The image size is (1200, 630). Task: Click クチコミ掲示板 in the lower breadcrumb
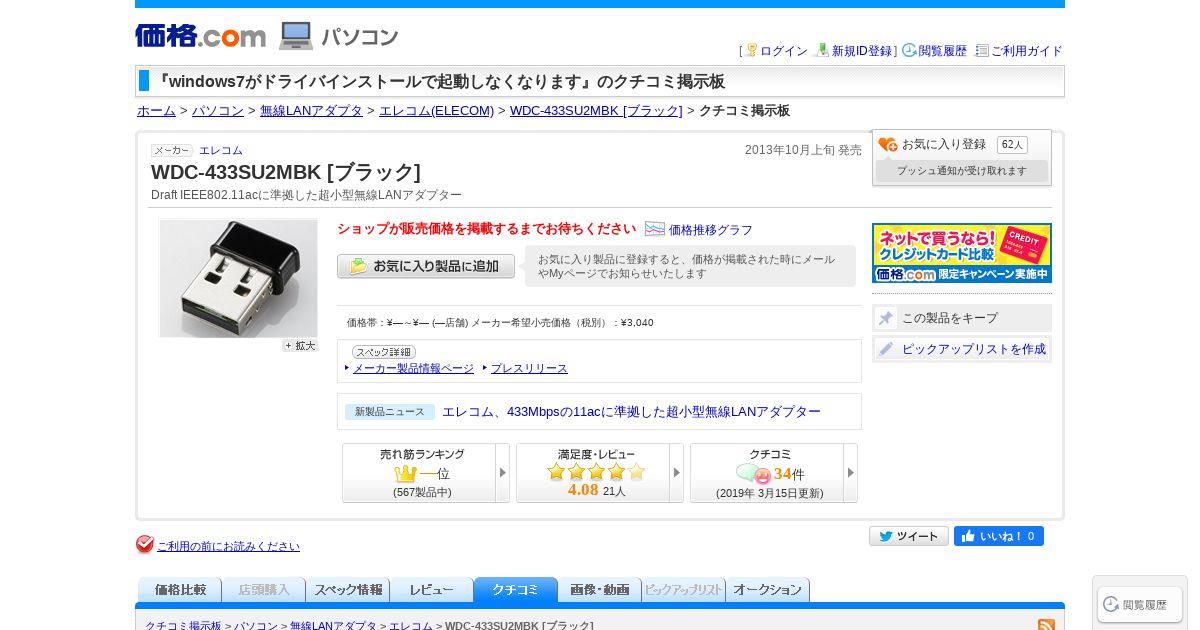(x=183, y=626)
